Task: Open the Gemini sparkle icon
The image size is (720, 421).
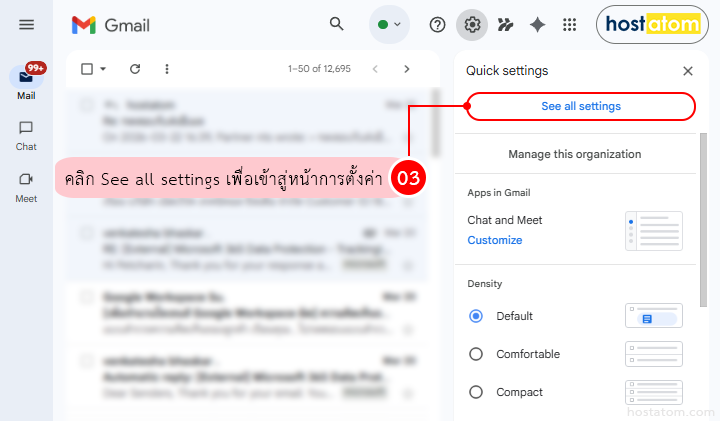Action: [537, 24]
